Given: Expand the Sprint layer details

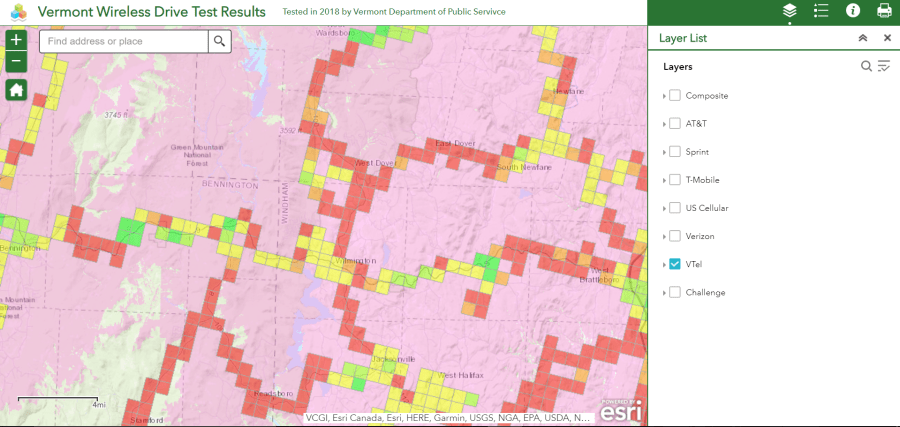Looking at the screenshot, I should pyautogui.click(x=664, y=152).
